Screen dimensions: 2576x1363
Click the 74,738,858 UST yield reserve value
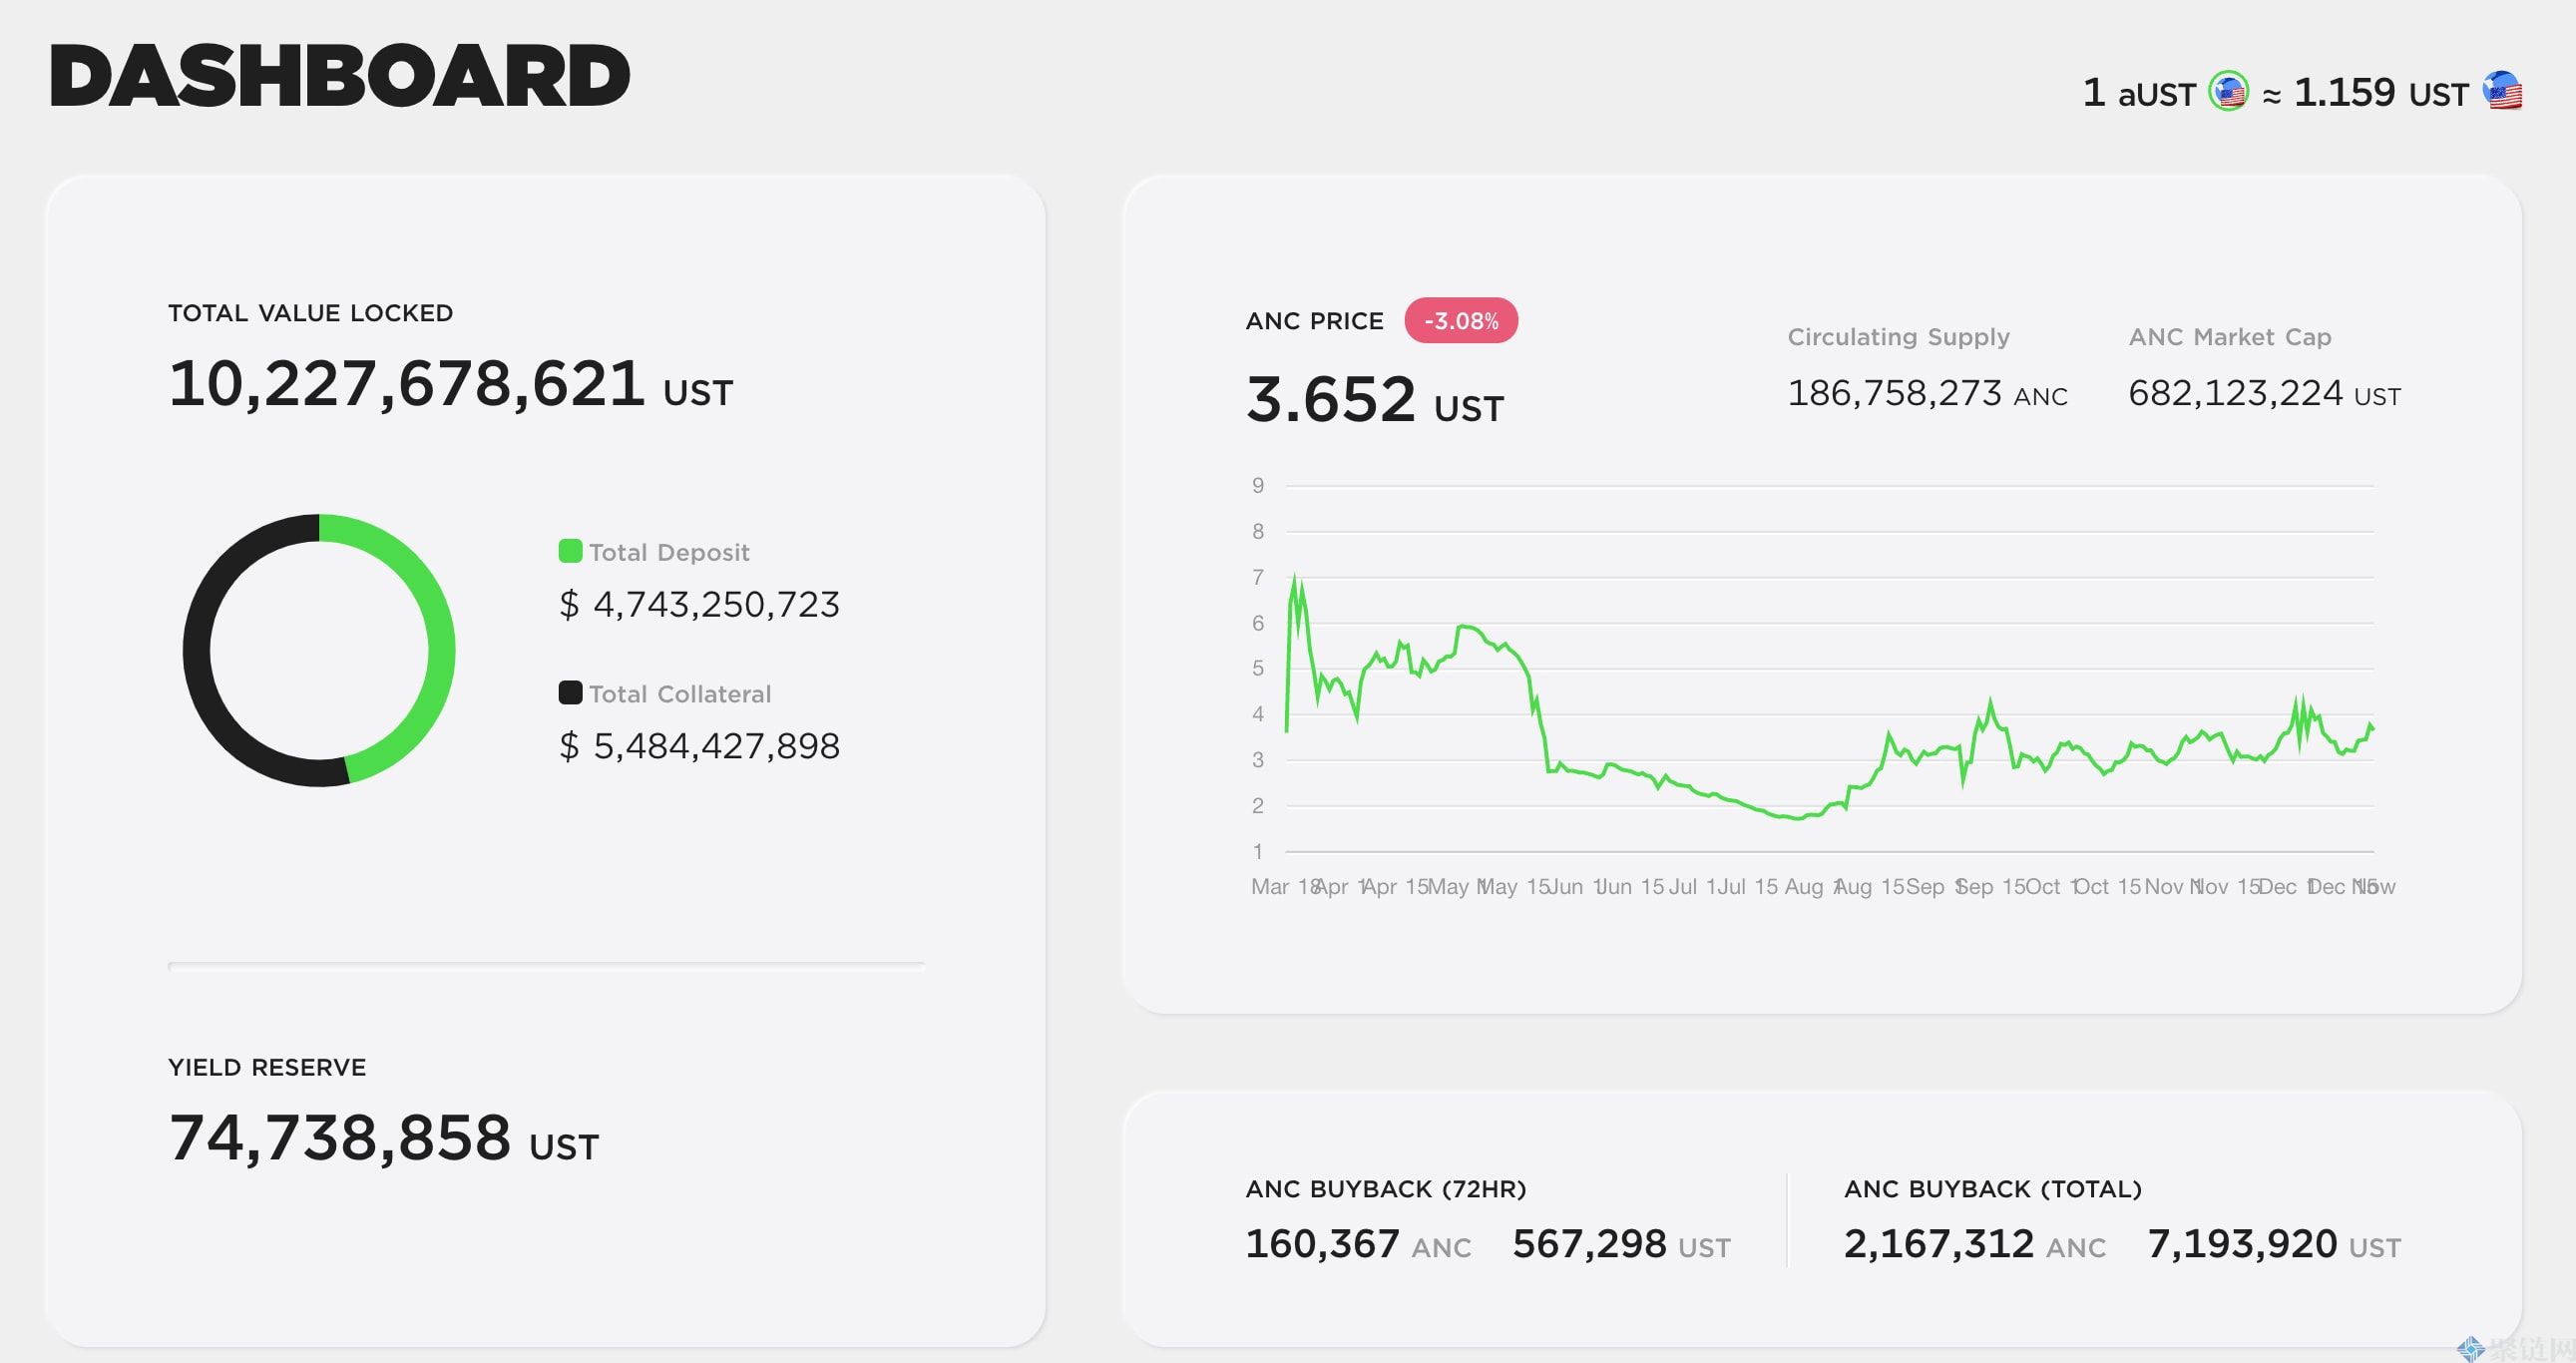tap(383, 1138)
